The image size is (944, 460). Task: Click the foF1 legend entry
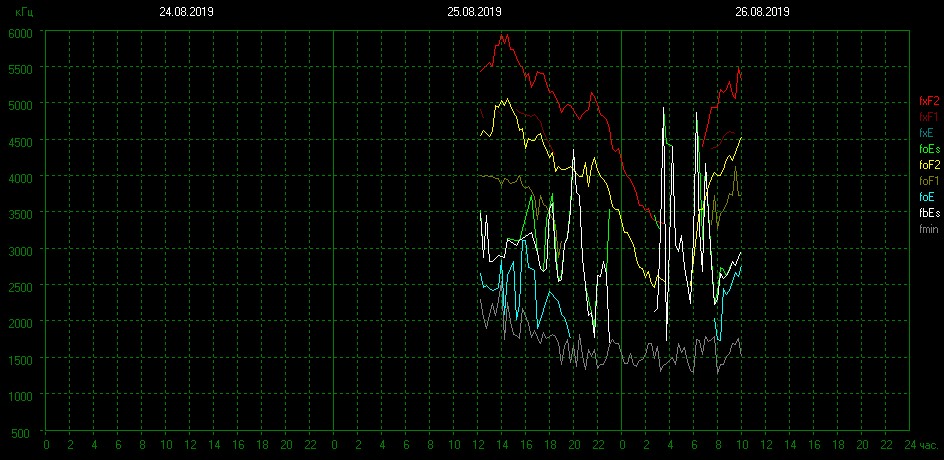tap(928, 181)
